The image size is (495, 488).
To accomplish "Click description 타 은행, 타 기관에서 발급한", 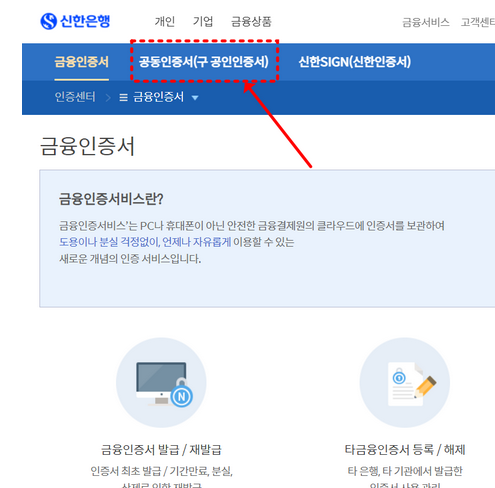I will [x=405, y=471].
